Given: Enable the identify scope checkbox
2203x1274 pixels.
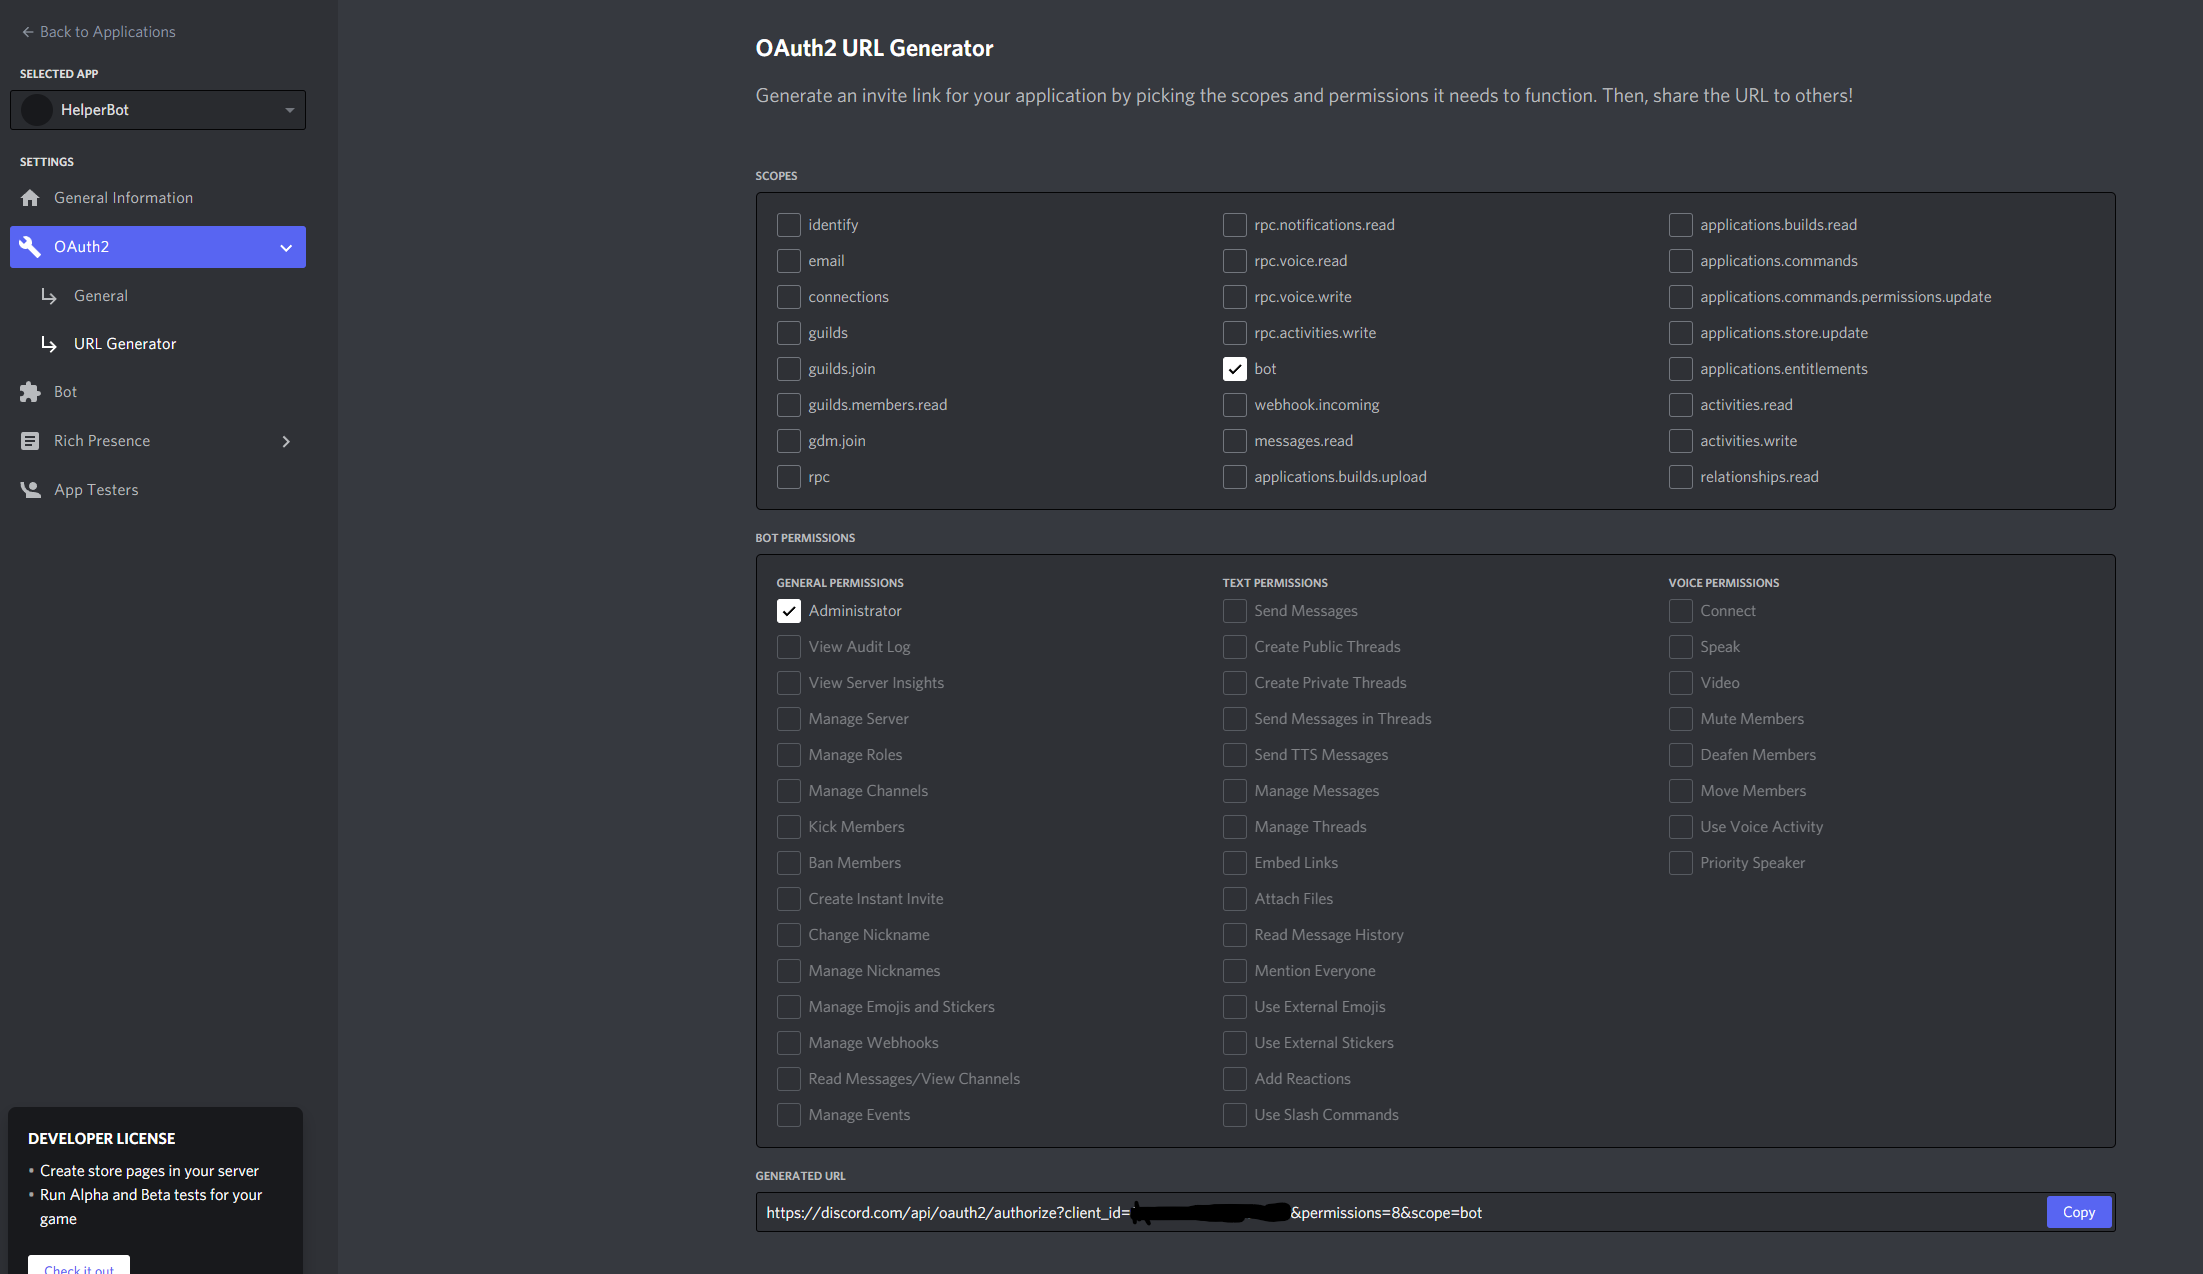Looking at the screenshot, I should tap(789, 224).
